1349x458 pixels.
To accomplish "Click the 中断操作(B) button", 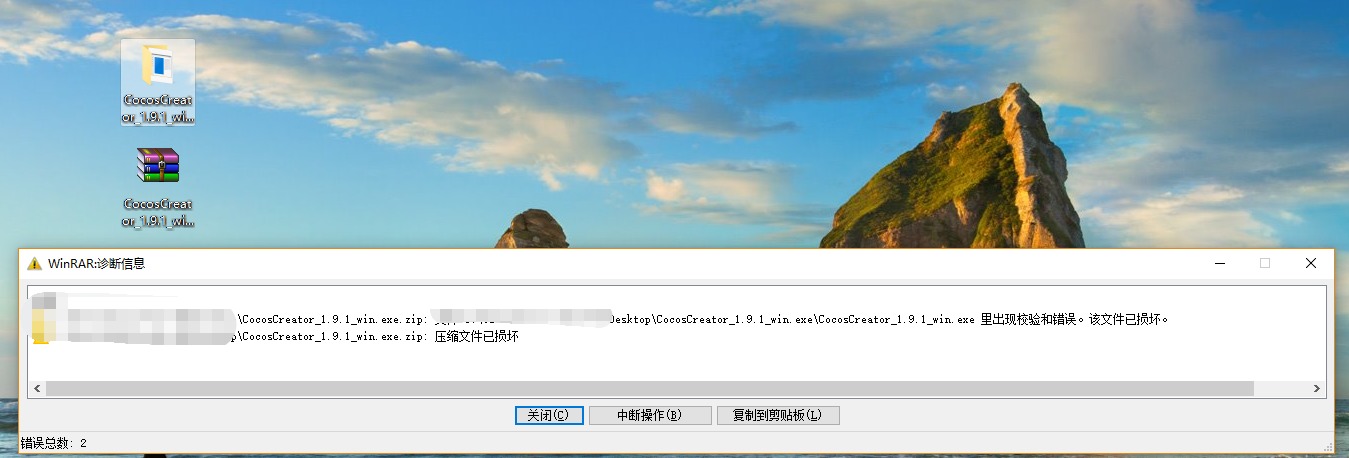I will coord(650,415).
